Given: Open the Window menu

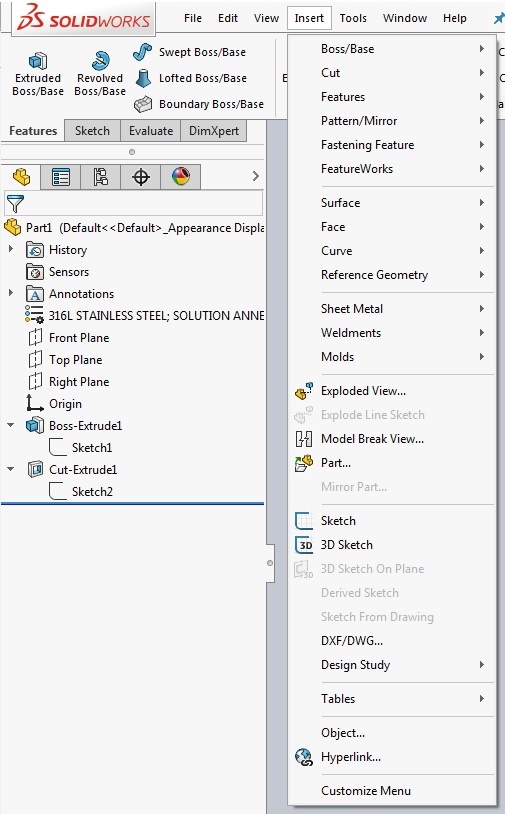Looking at the screenshot, I should (405, 18).
